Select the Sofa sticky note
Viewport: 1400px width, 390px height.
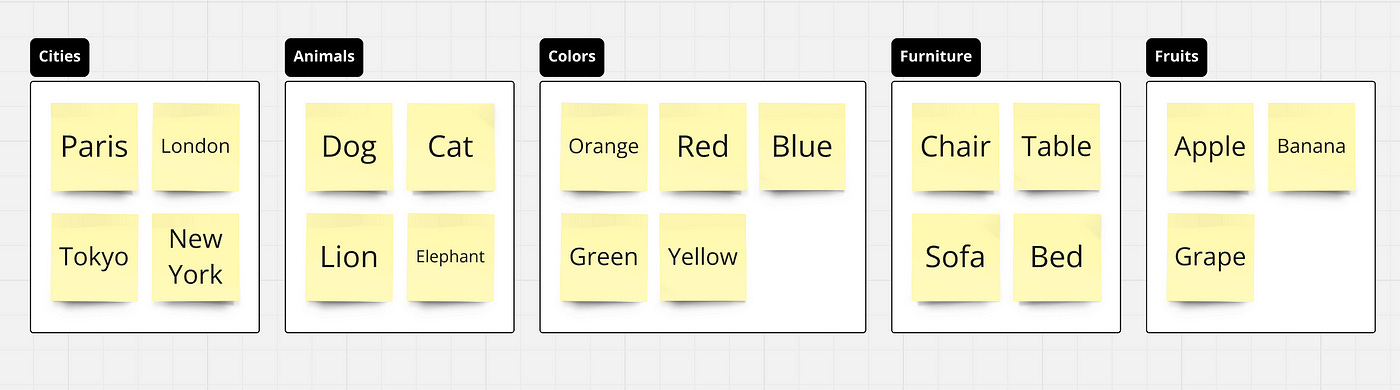coord(955,257)
